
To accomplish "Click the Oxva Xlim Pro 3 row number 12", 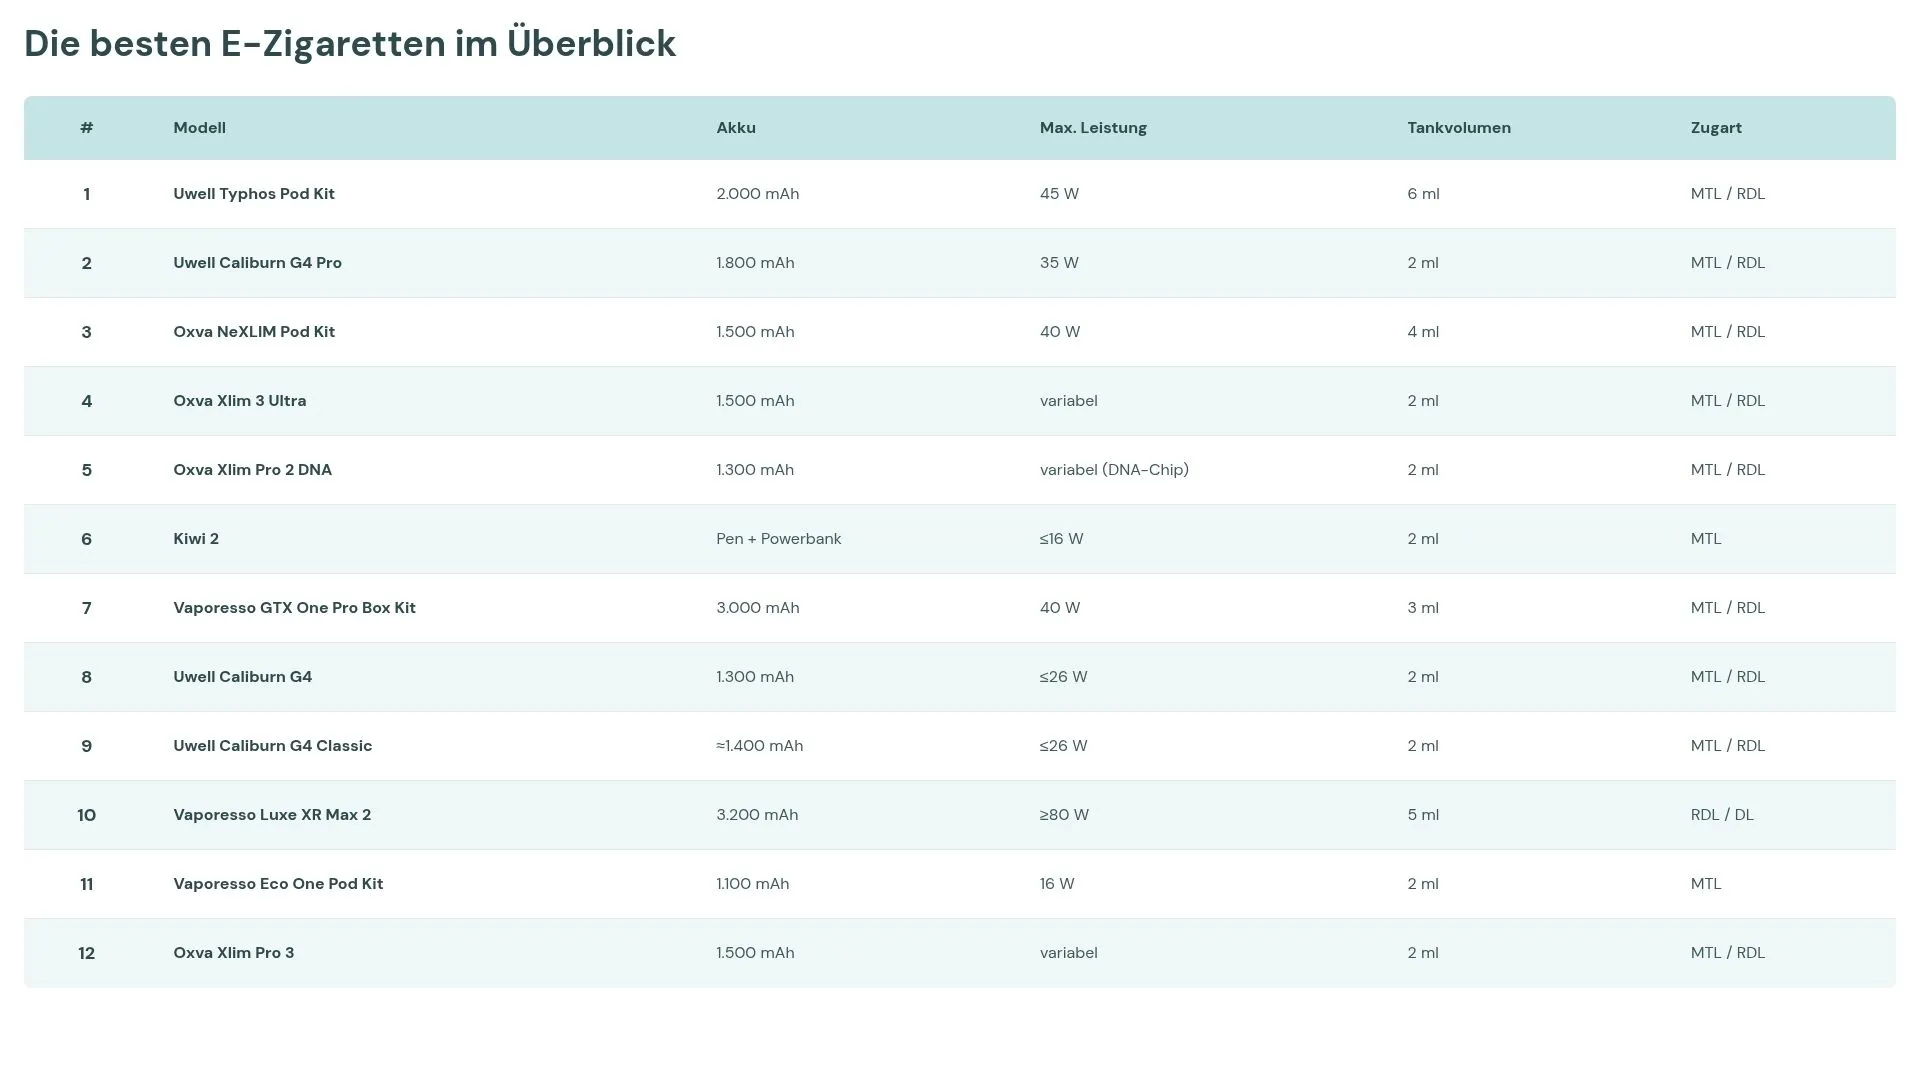I will pos(87,952).
